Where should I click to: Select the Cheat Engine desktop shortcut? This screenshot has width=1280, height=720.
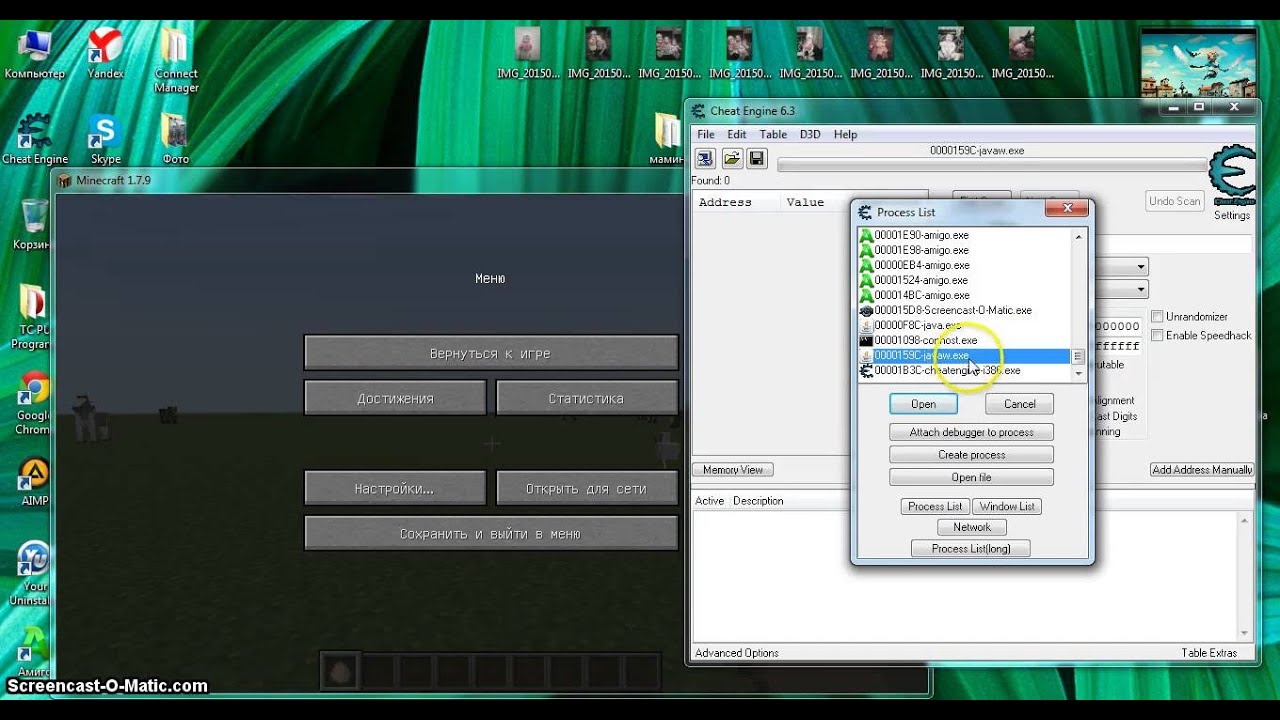[35, 140]
